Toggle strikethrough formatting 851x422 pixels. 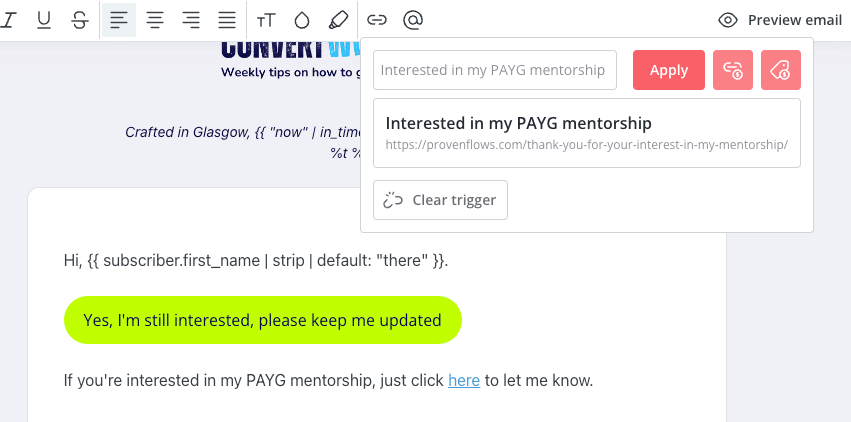pyautogui.click(x=80, y=21)
